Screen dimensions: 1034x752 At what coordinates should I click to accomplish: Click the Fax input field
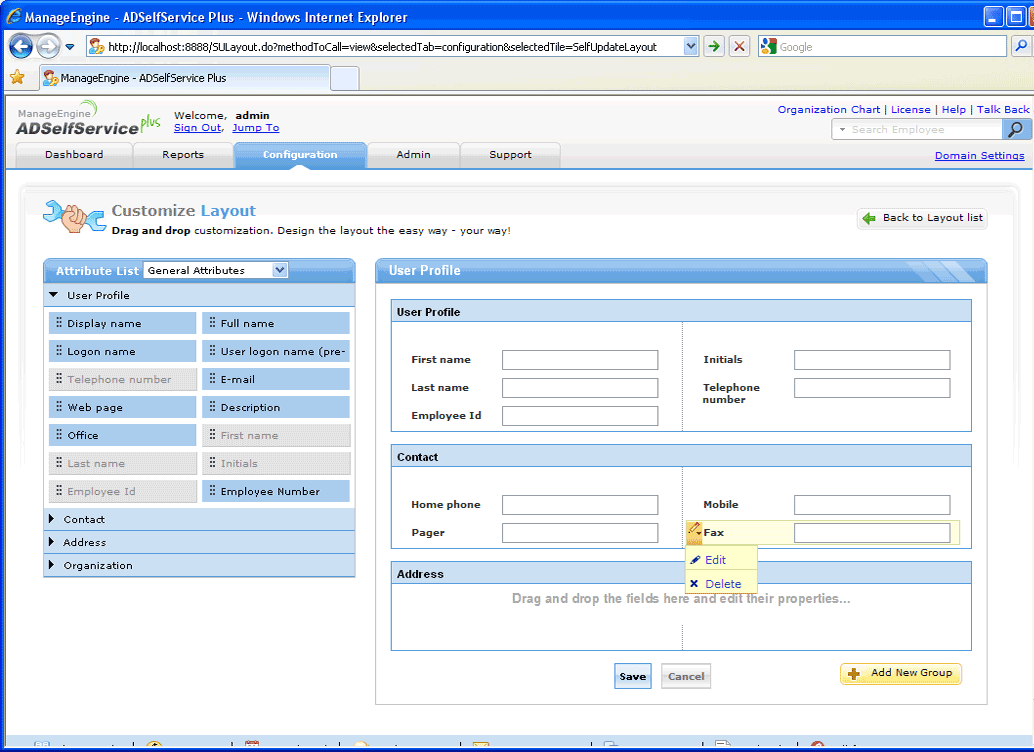[872, 532]
